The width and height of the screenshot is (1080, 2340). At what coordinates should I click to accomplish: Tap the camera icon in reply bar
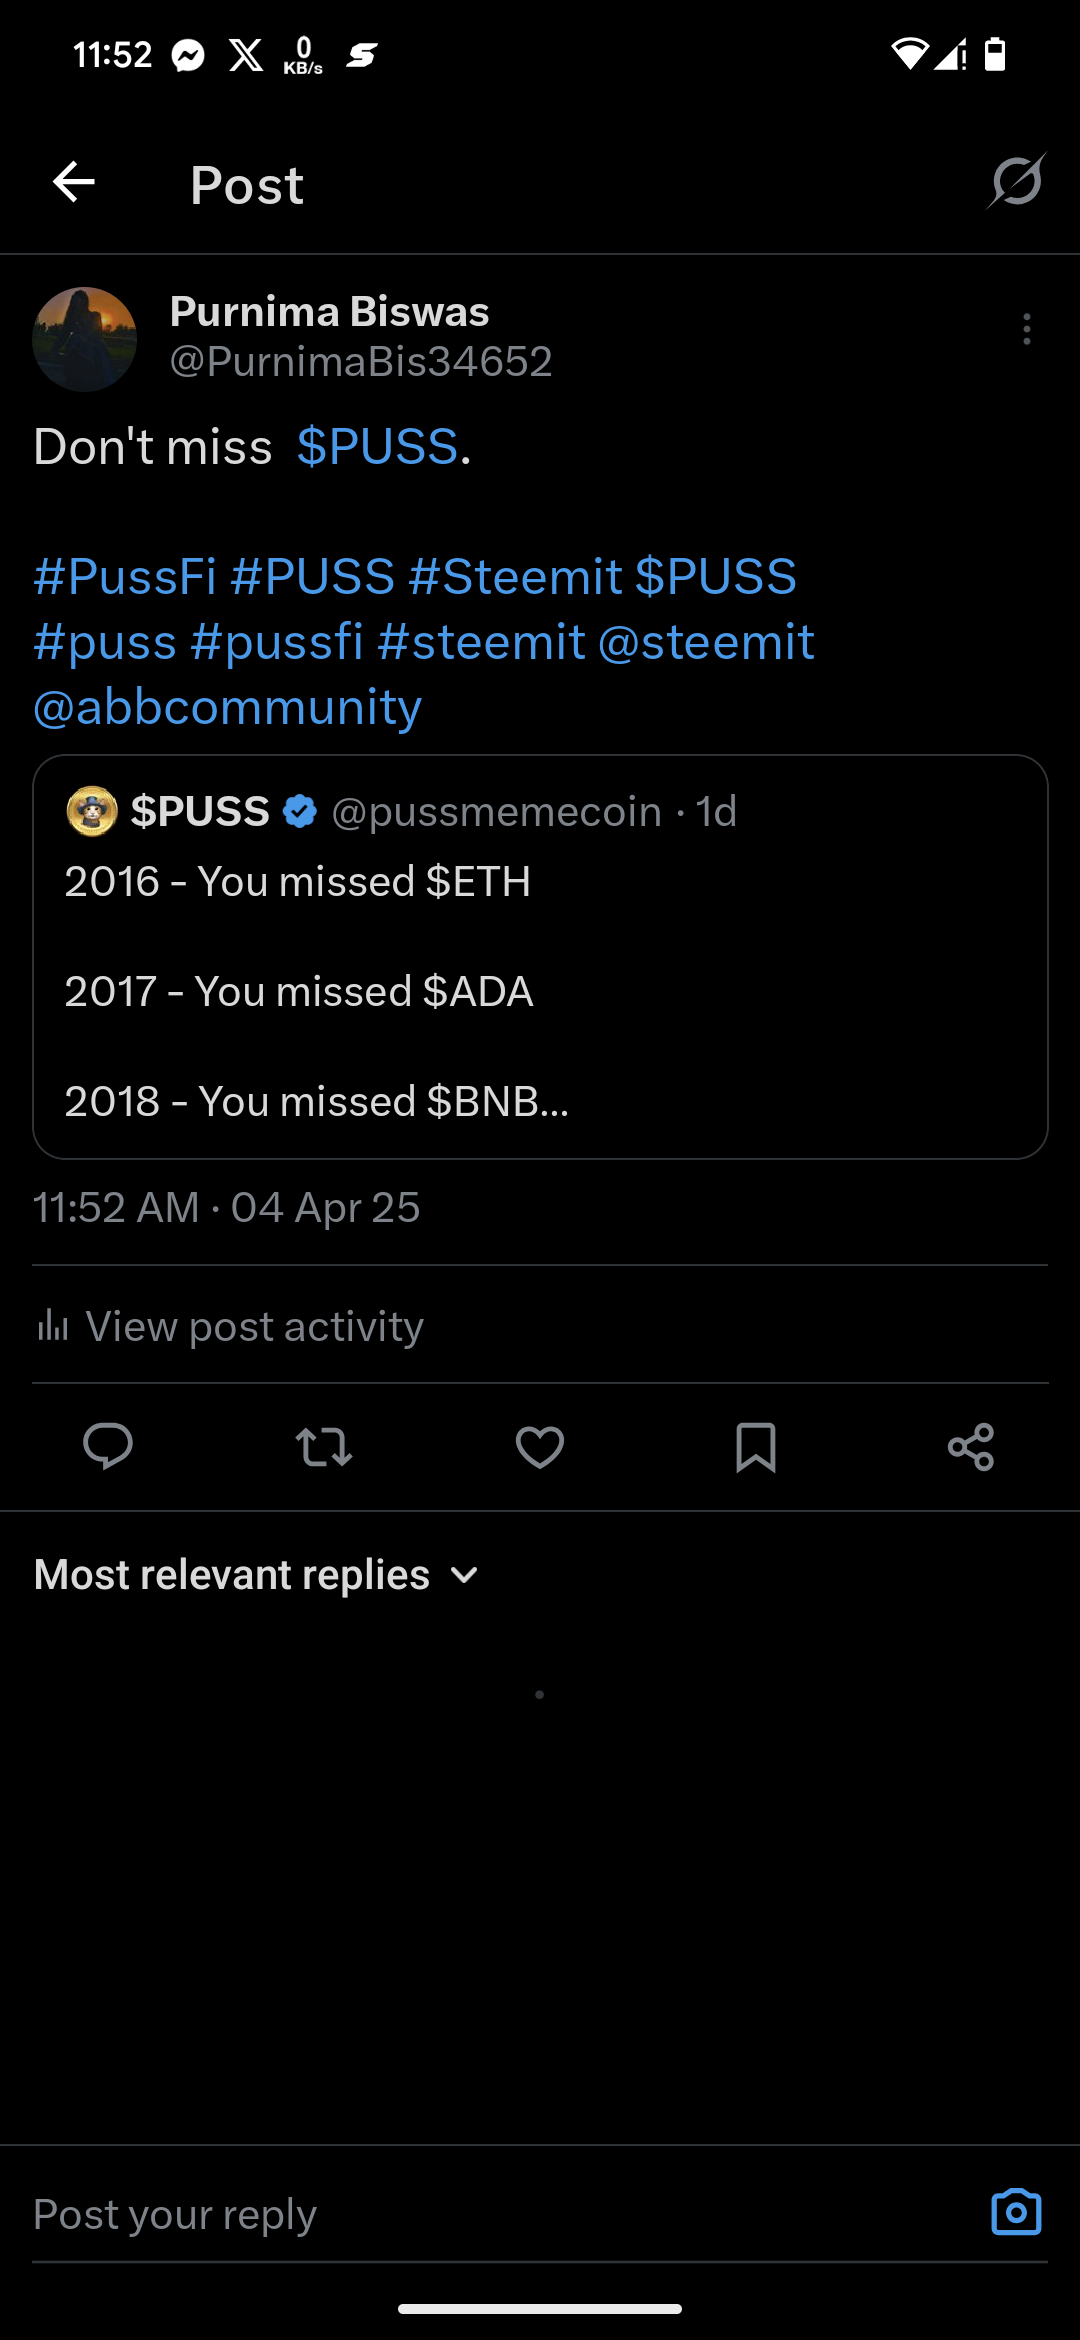[1016, 2212]
